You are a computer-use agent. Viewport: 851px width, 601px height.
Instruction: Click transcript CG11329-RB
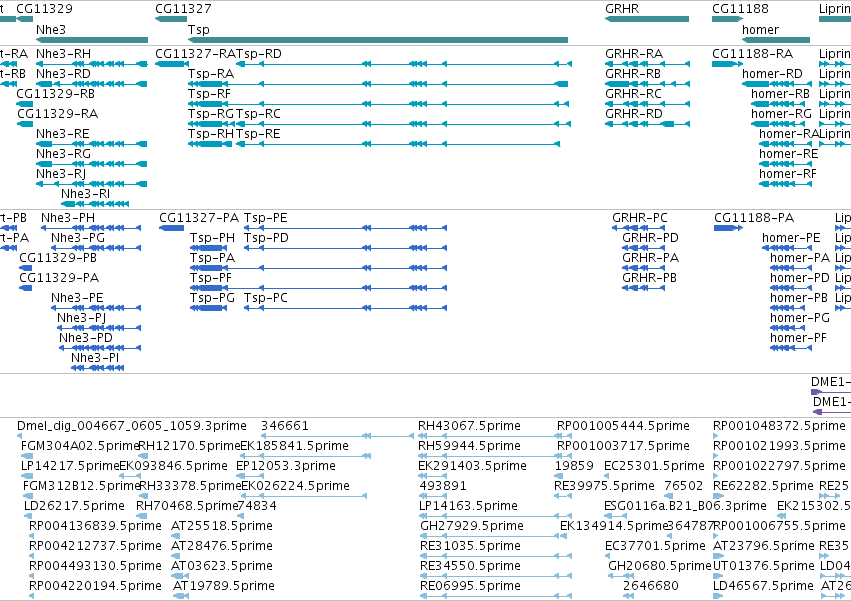coord(24,104)
